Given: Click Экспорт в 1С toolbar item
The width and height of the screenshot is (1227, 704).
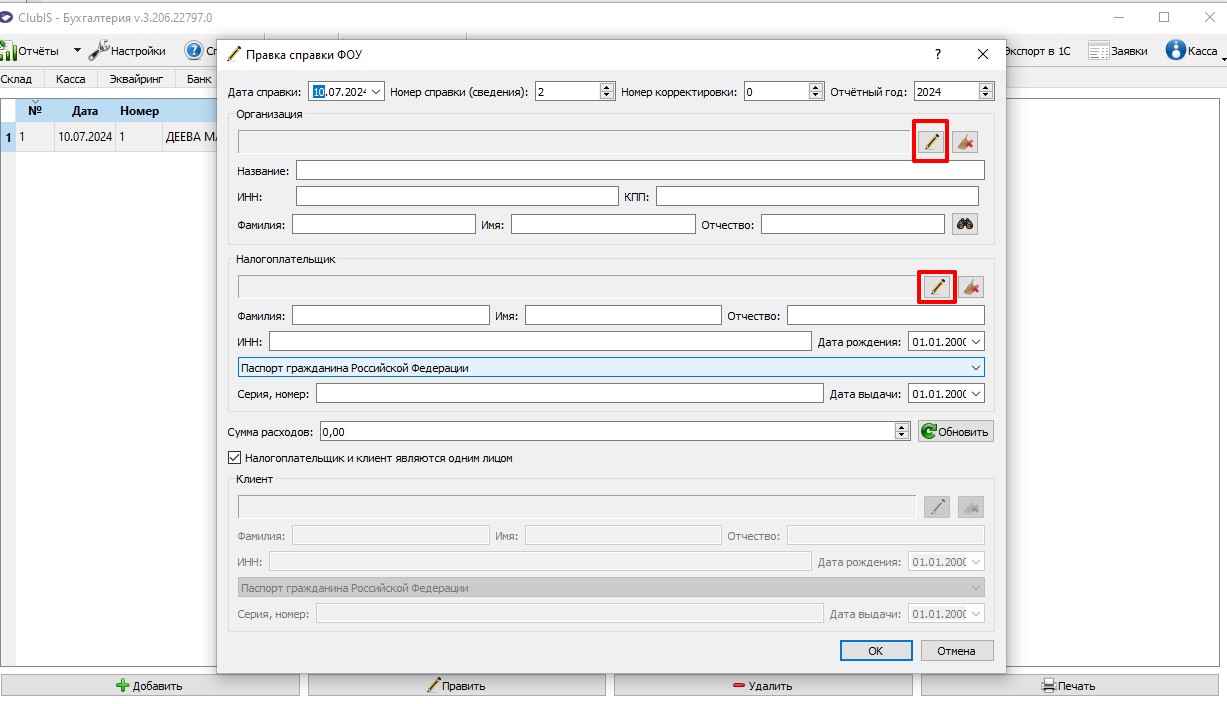Looking at the screenshot, I should pos(1036,51).
